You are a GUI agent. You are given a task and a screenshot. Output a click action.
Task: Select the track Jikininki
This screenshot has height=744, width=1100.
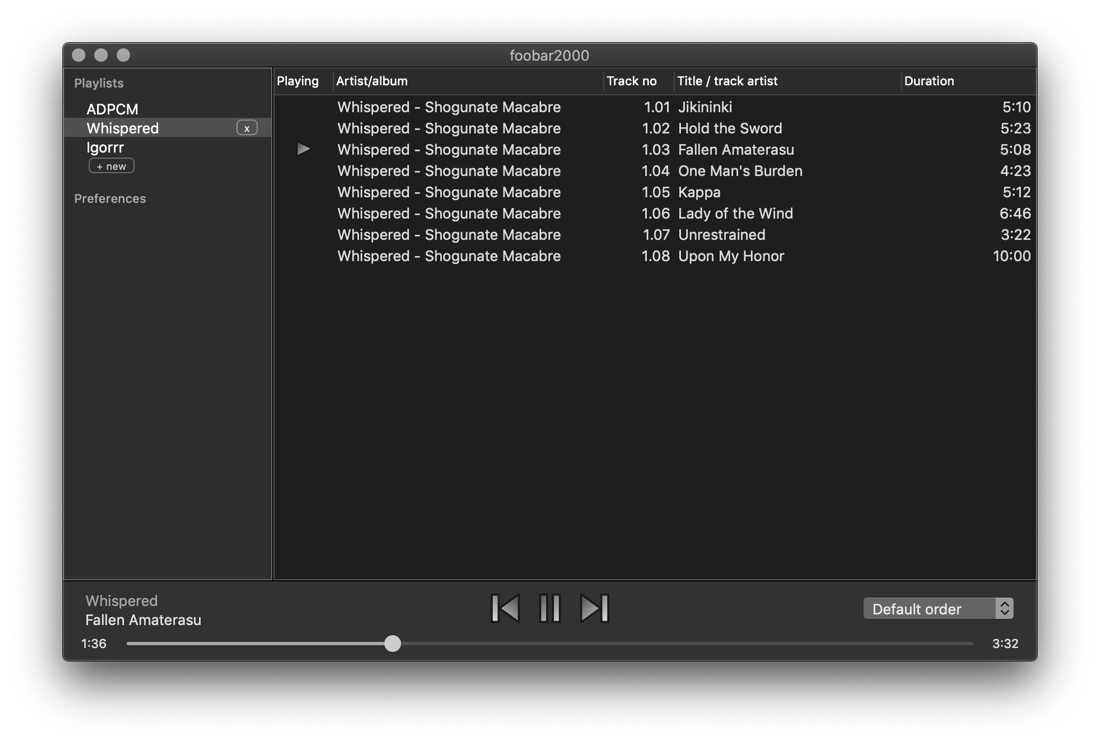pos(705,107)
